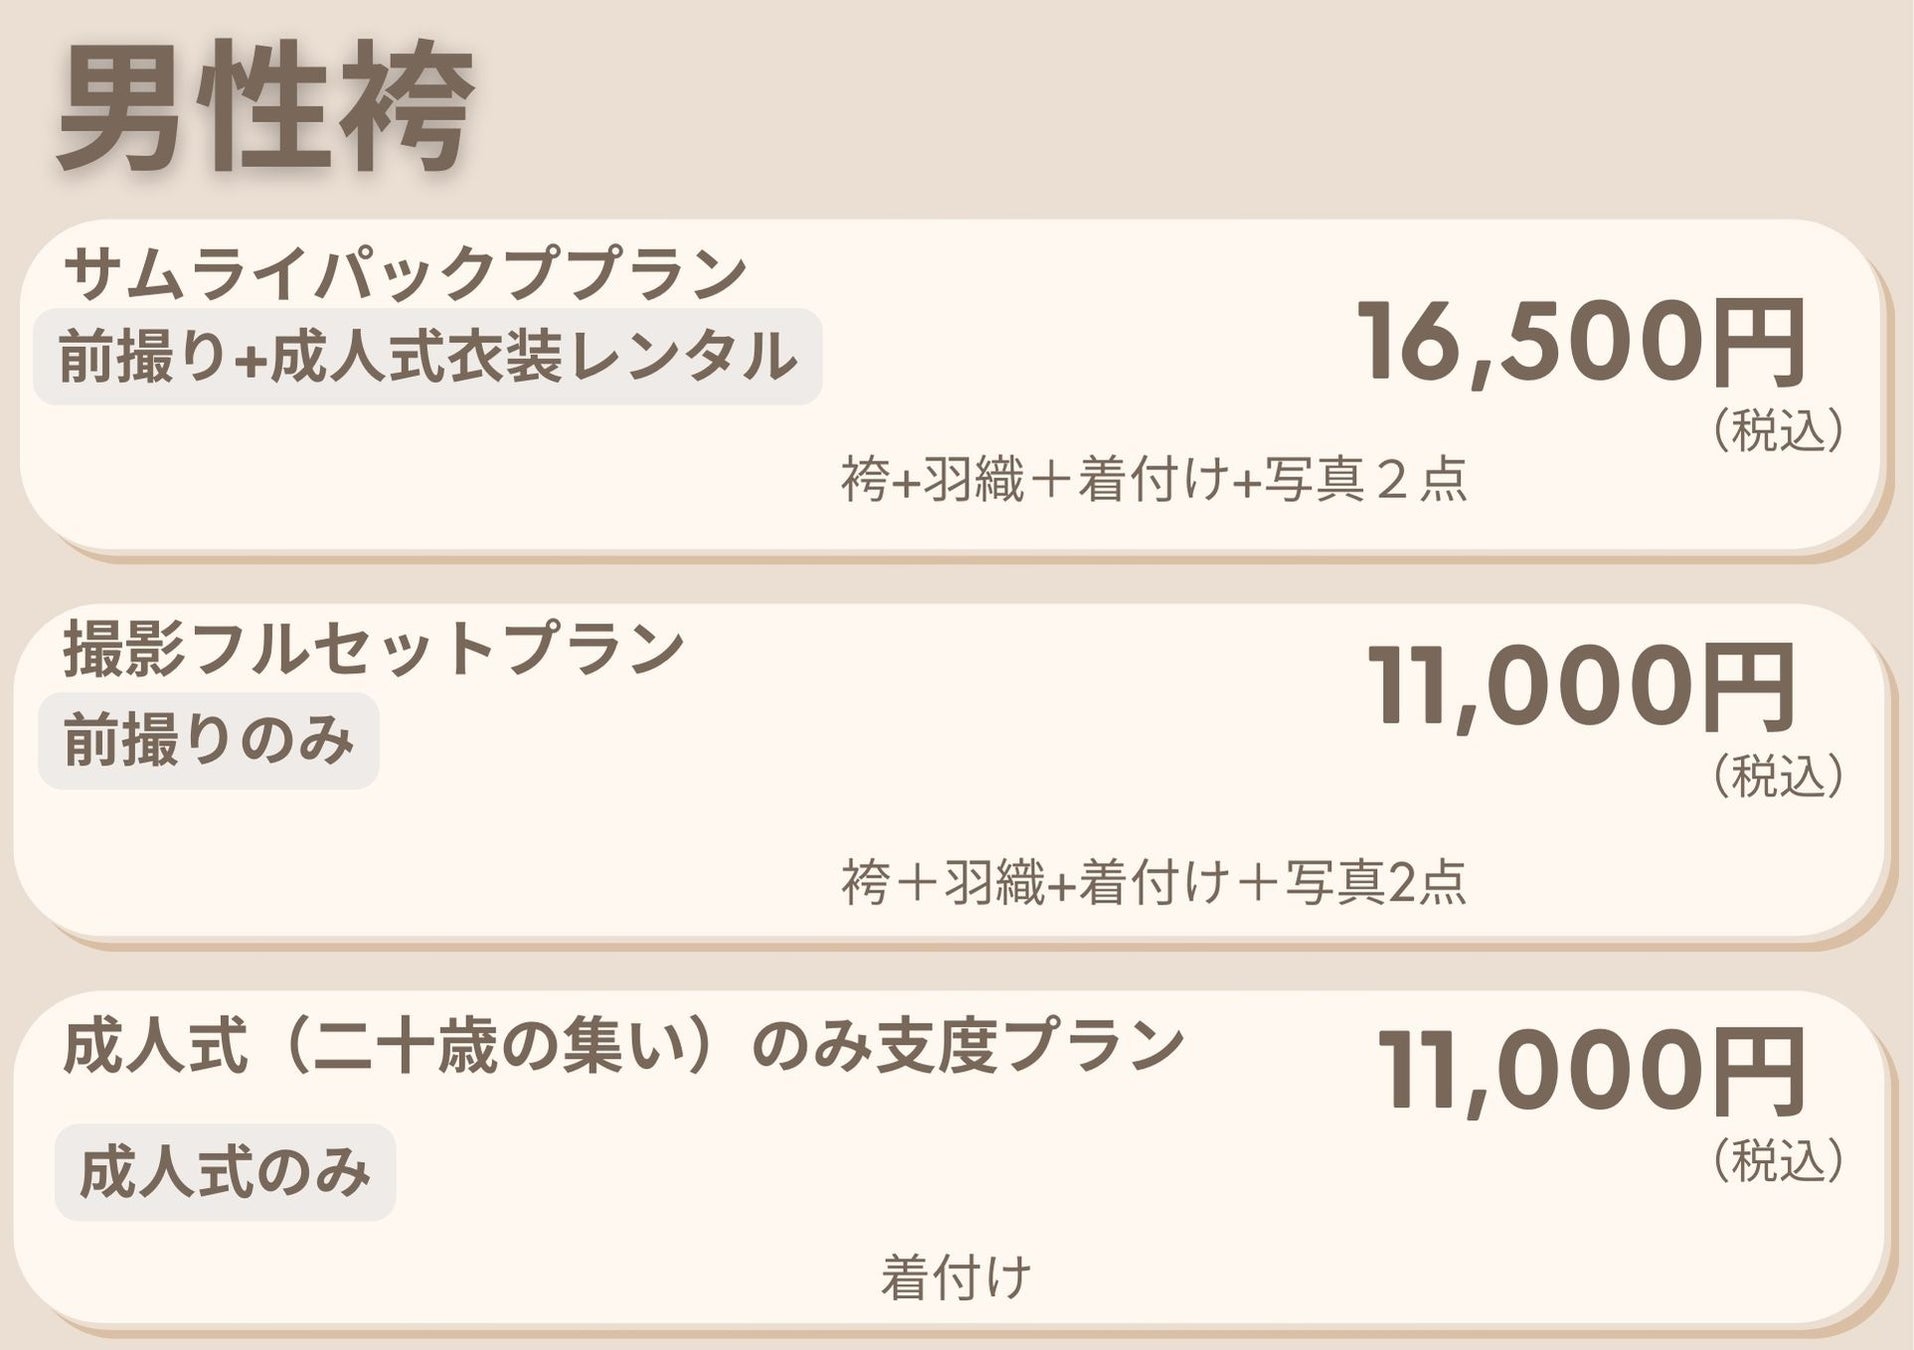Click 写真2点 in the 撮影フルセットプラン description
This screenshot has height=1350, width=1914.
(x=1376, y=883)
